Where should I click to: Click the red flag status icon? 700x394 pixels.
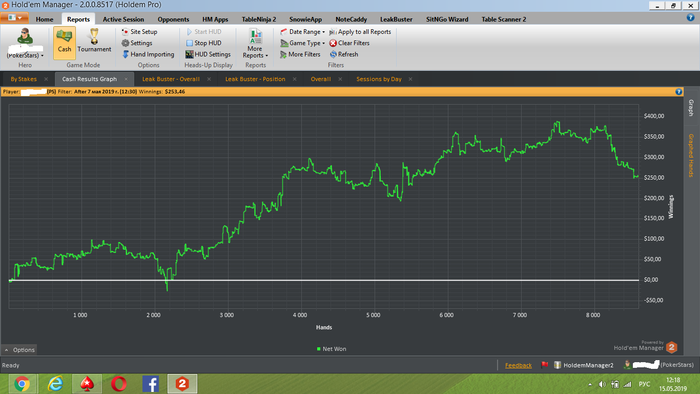[544, 365]
